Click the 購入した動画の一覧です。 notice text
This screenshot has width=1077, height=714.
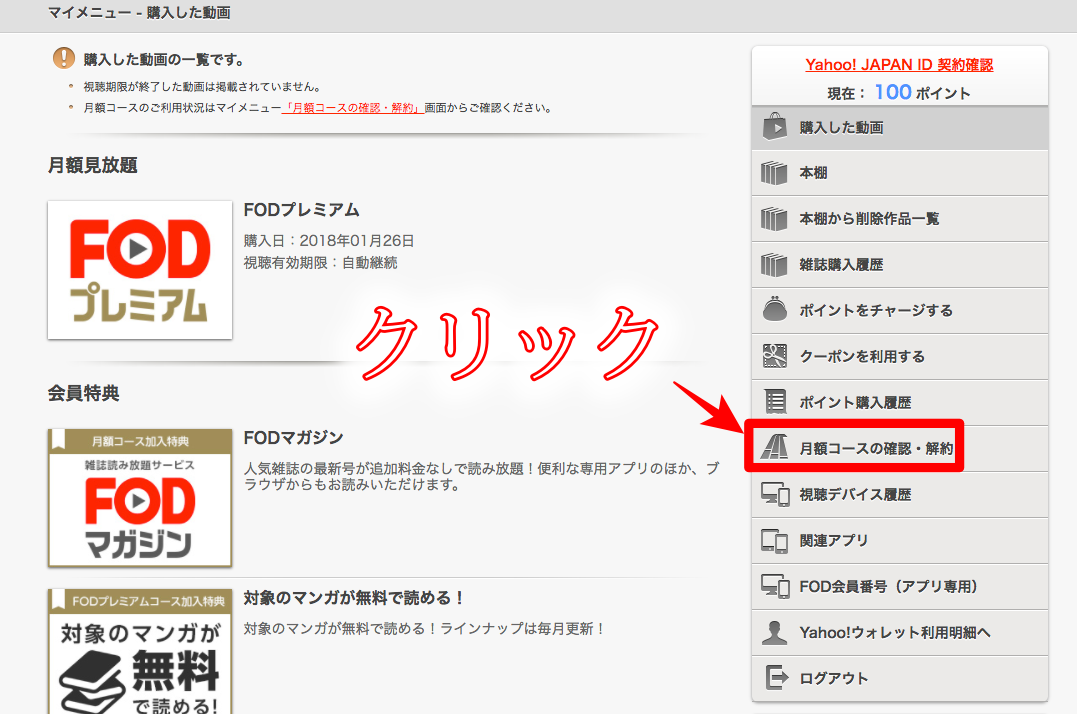(x=165, y=60)
